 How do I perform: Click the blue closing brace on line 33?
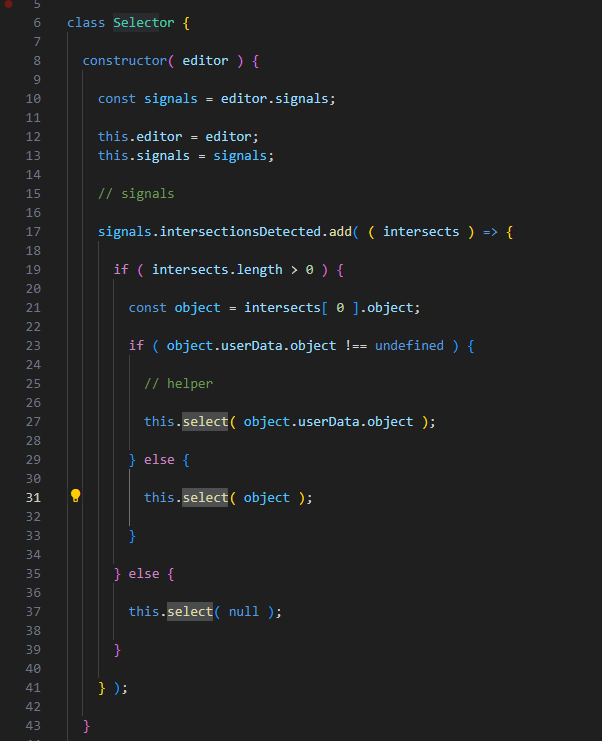(132, 536)
